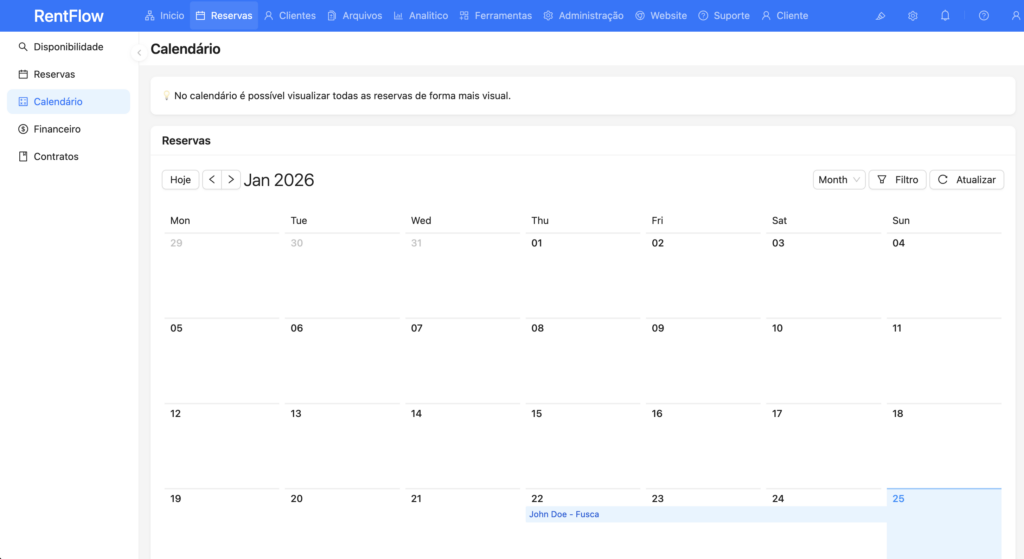
Task: Collapse the sidebar with the chevron handle
Action: point(138,52)
